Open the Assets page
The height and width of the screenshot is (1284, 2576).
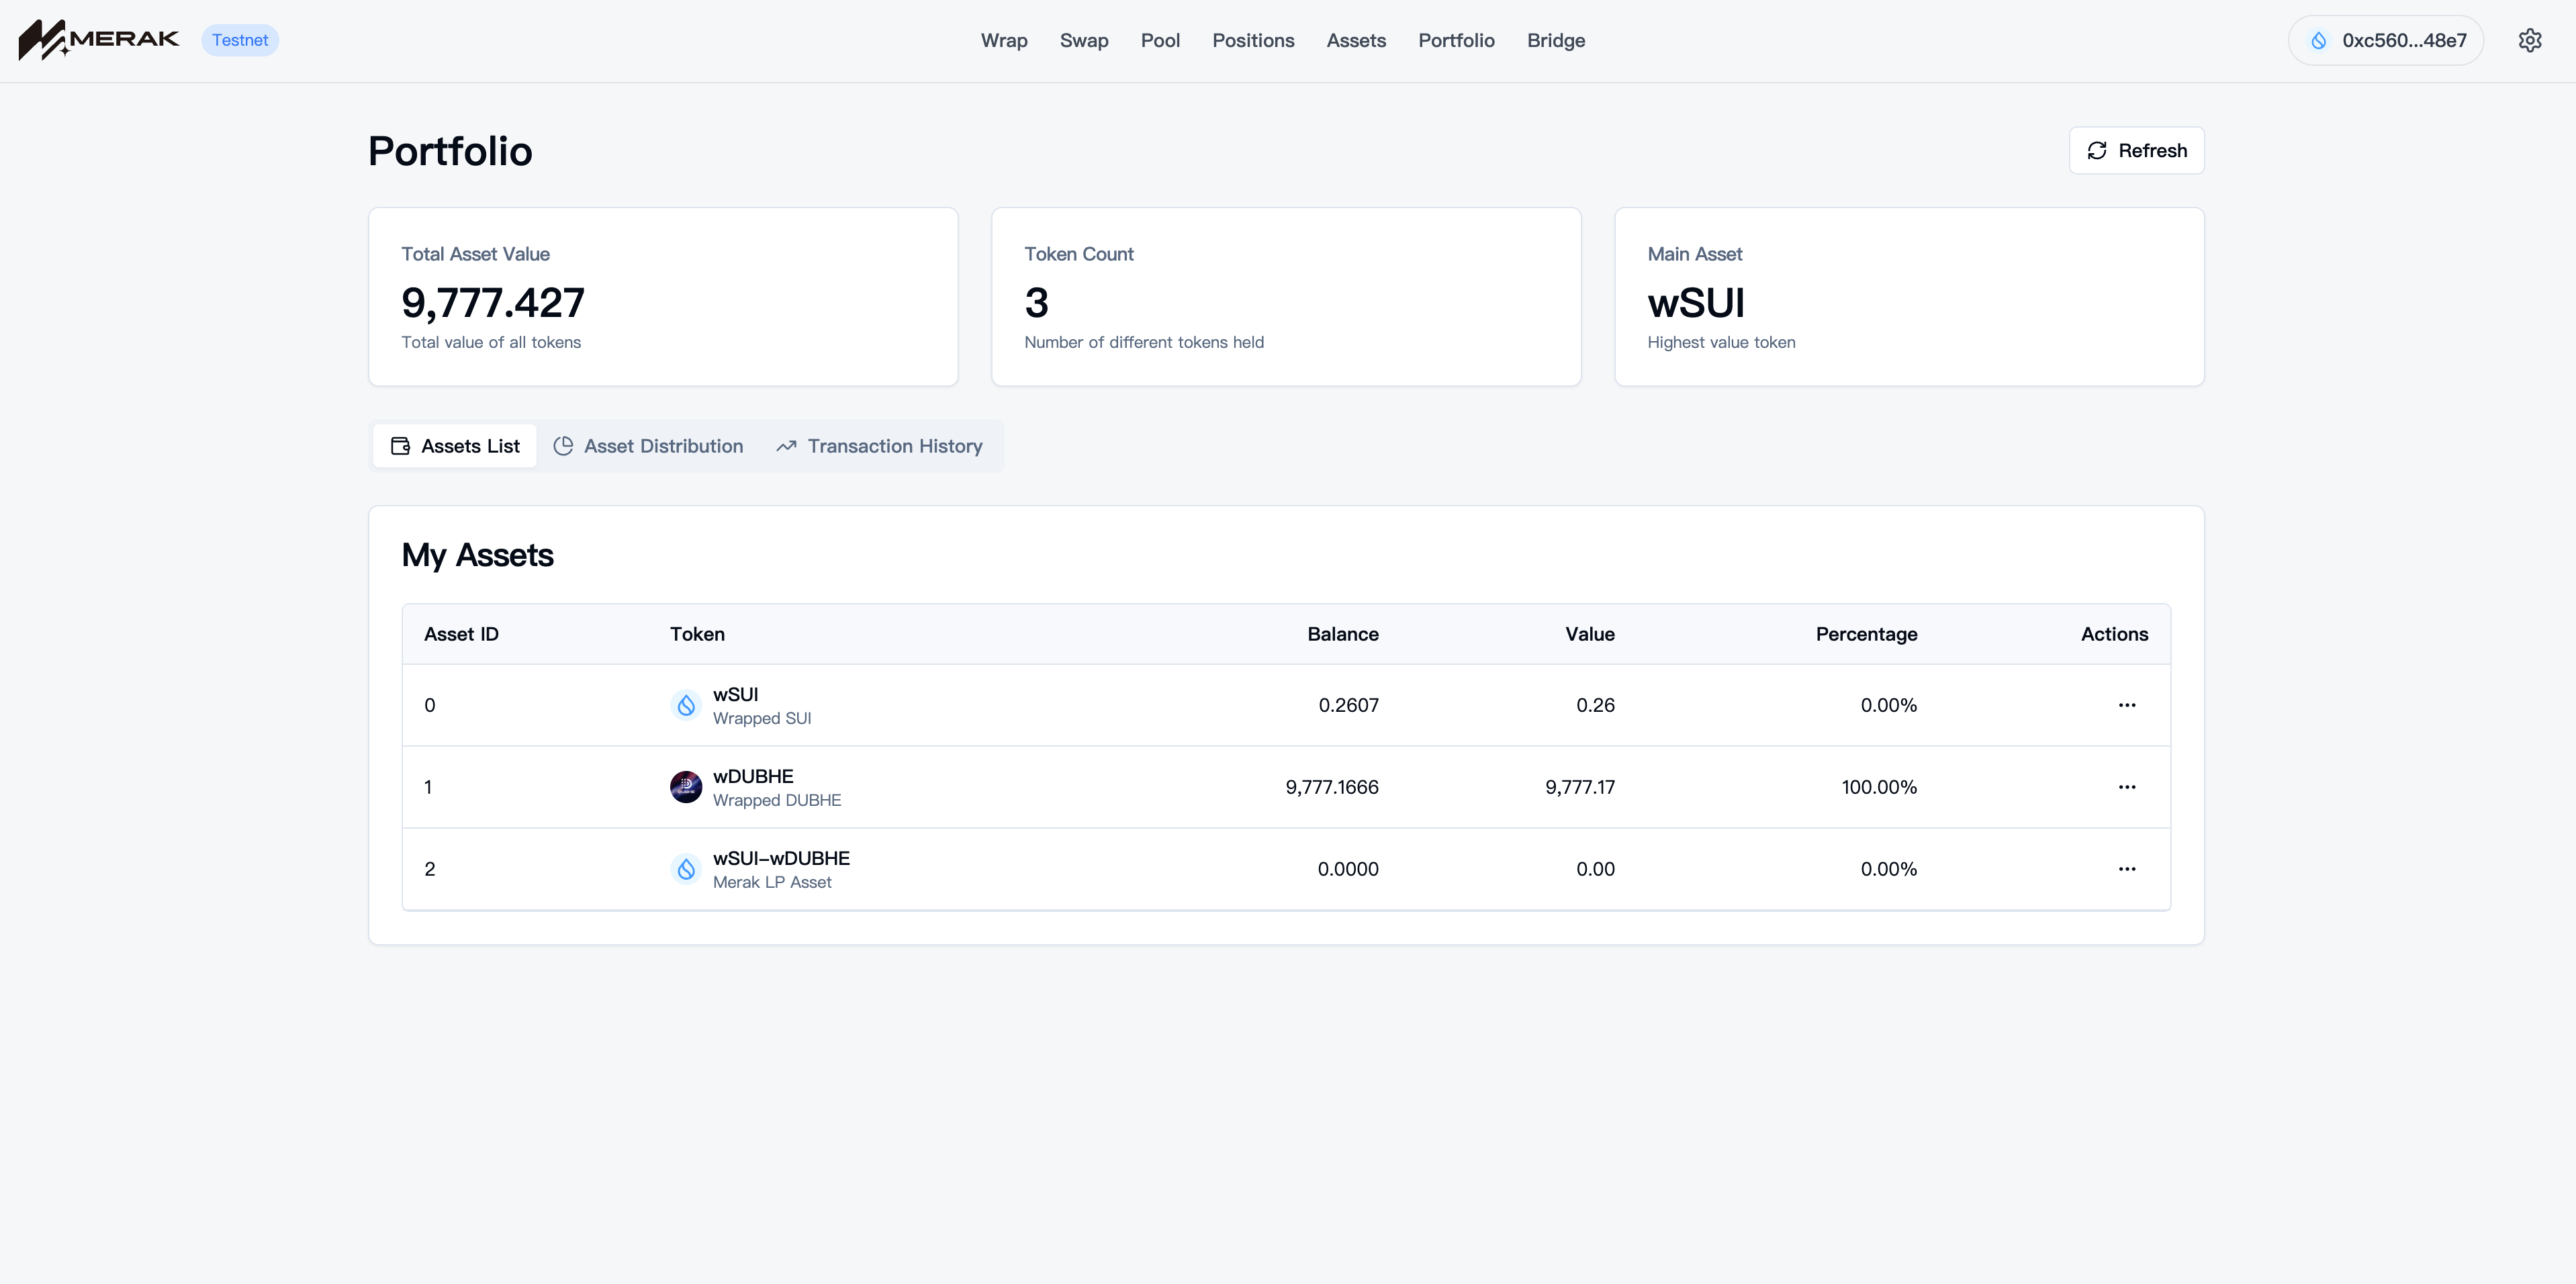tap(1356, 41)
